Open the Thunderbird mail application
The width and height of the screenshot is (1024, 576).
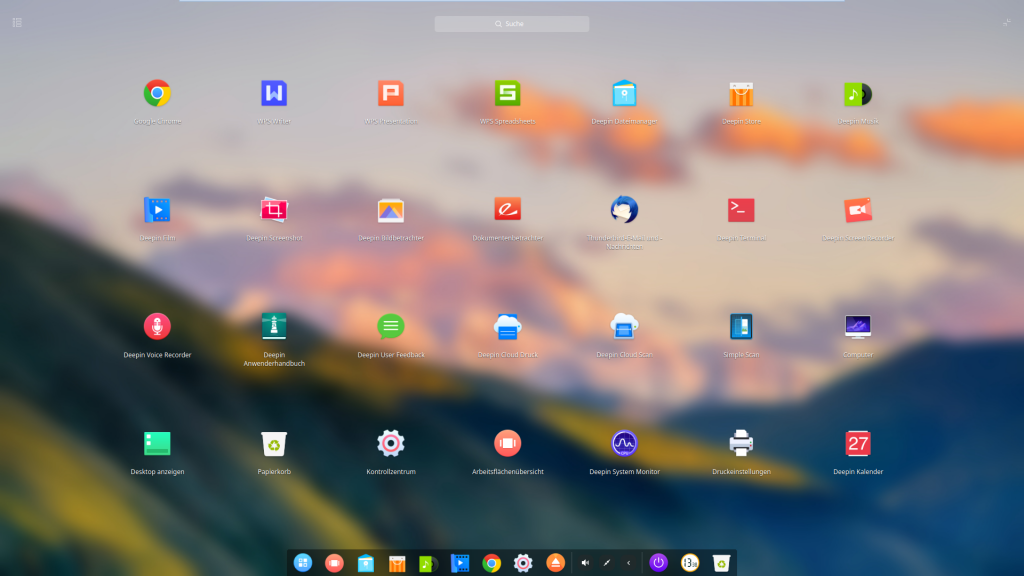625,210
